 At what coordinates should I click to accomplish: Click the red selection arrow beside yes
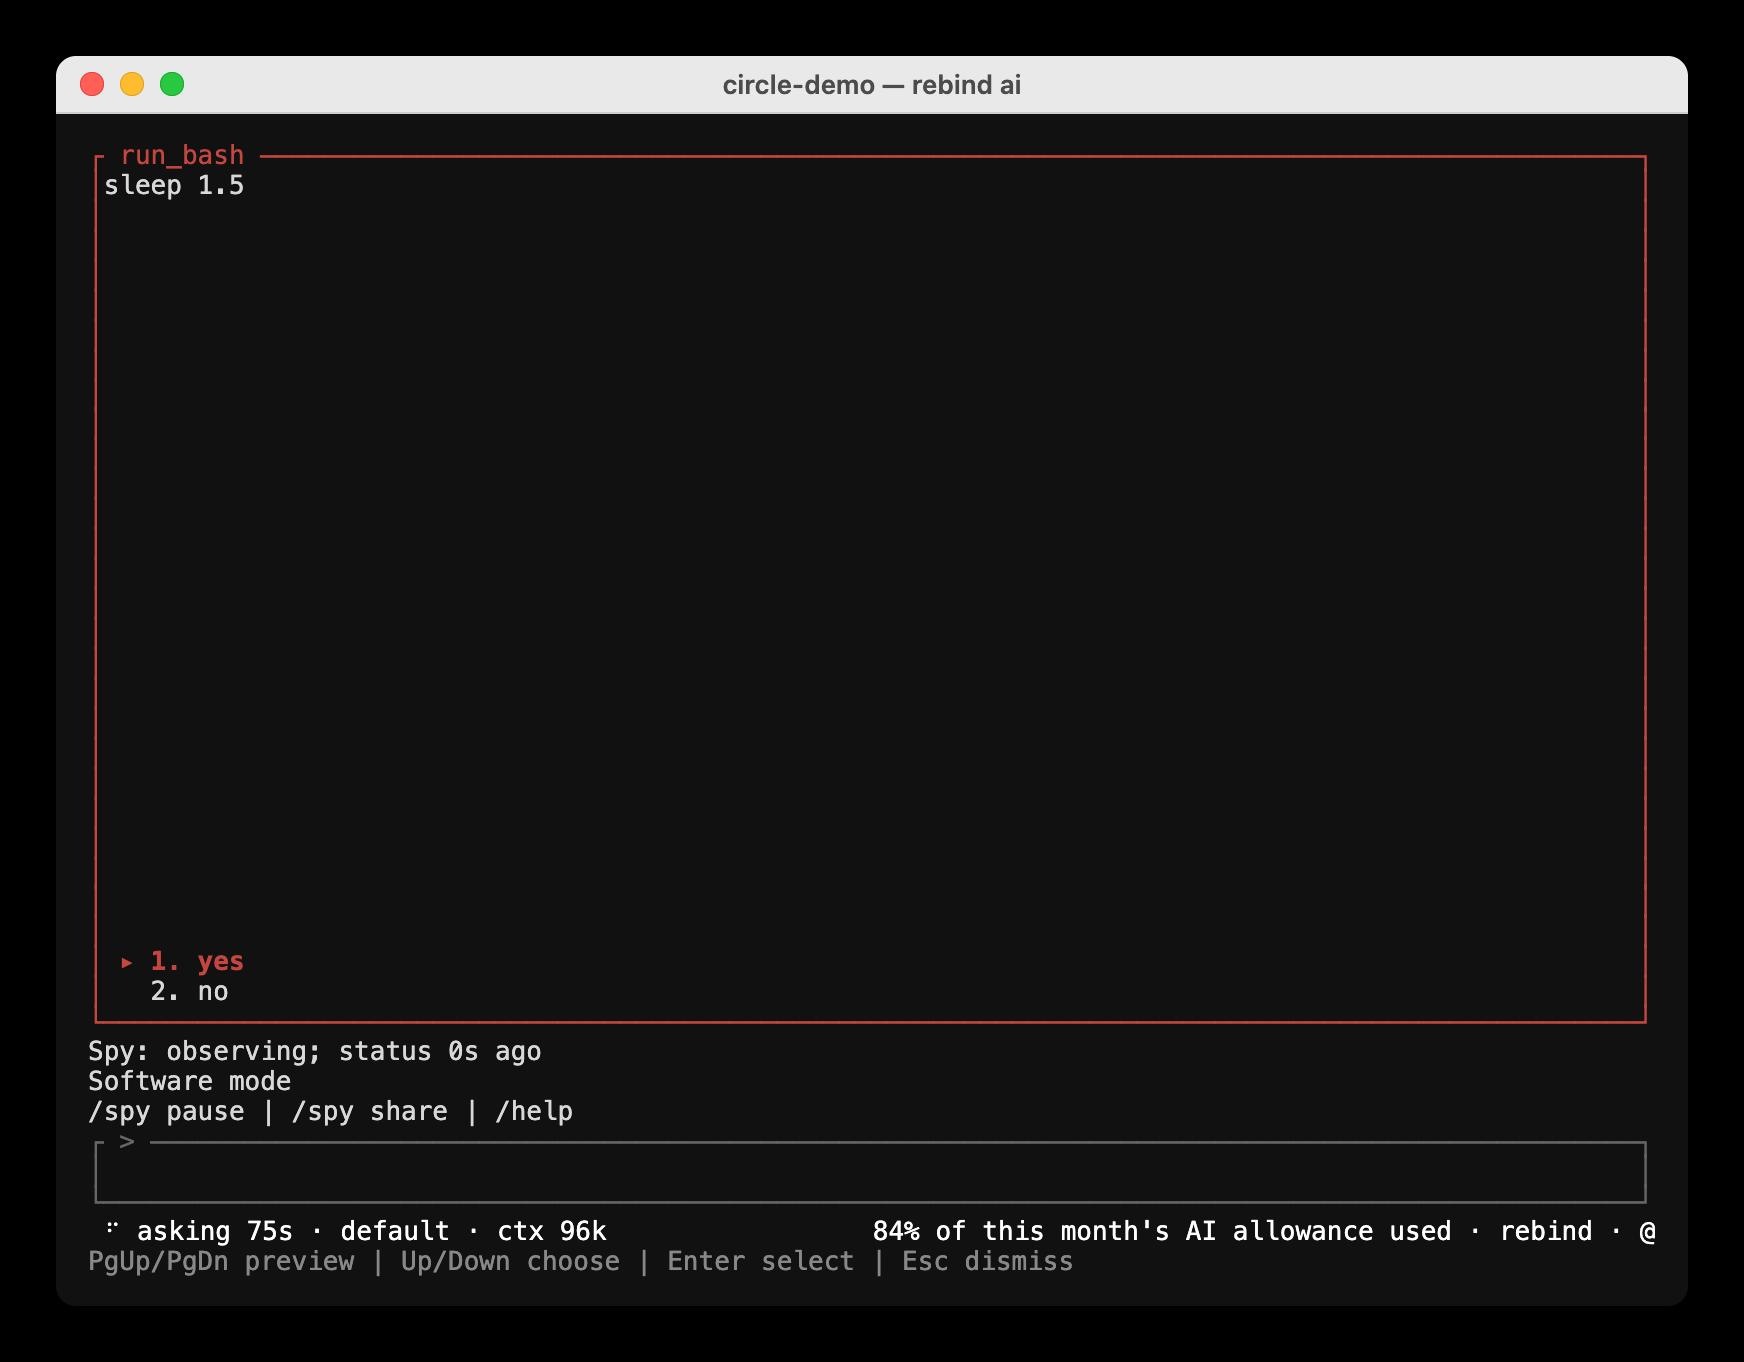tap(127, 962)
